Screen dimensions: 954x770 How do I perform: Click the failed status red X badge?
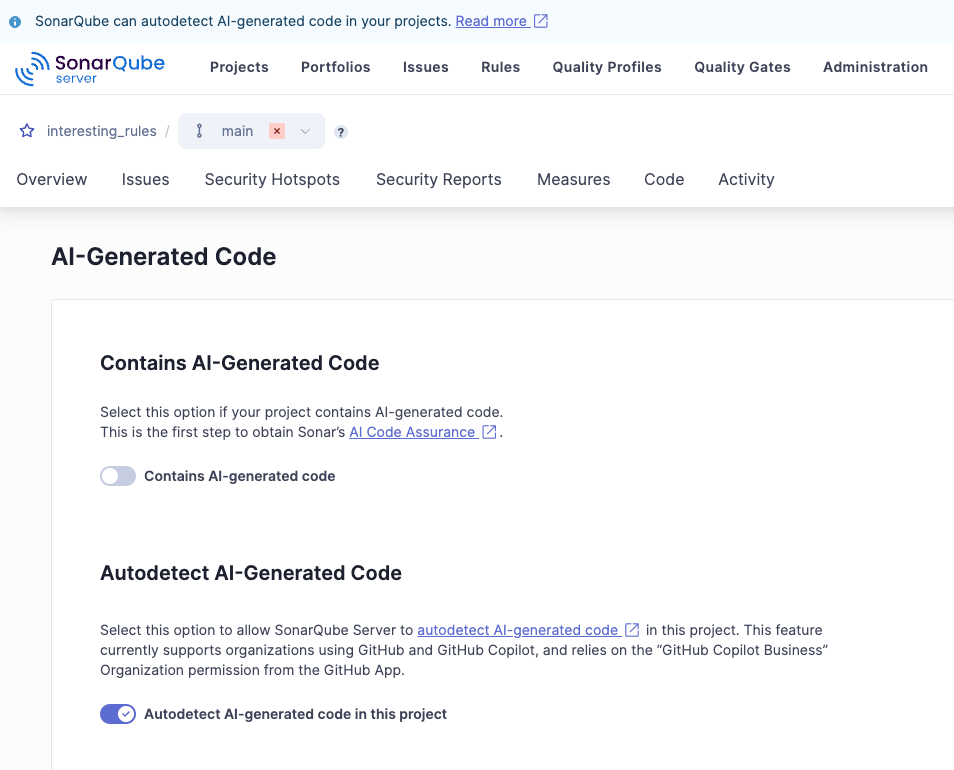[277, 131]
